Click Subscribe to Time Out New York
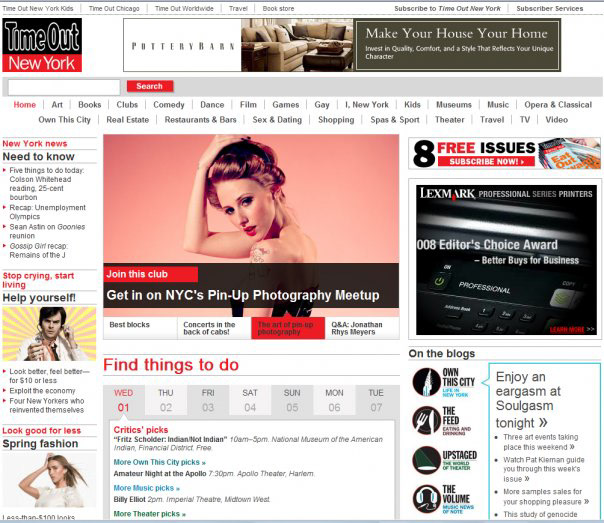Image resolution: width=604 pixels, height=523 pixels. coord(448,8)
